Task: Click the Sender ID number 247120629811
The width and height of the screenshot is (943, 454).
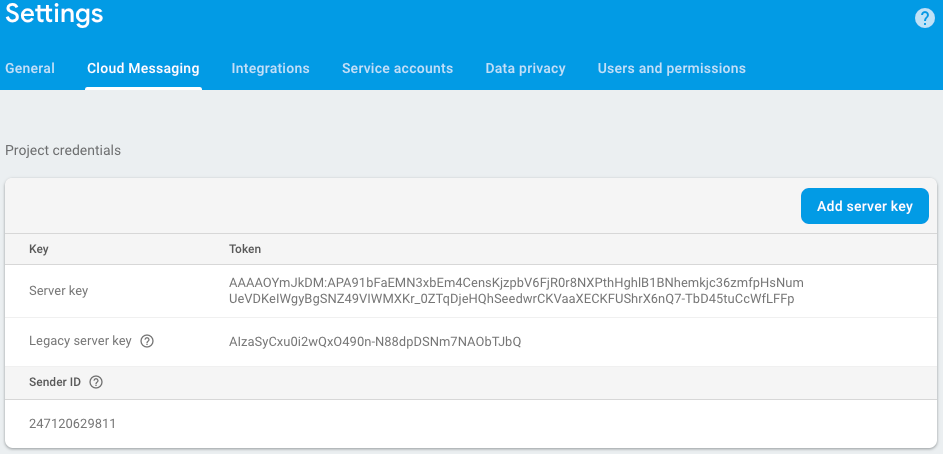Action: pyautogui.click(x=73, y=423)
